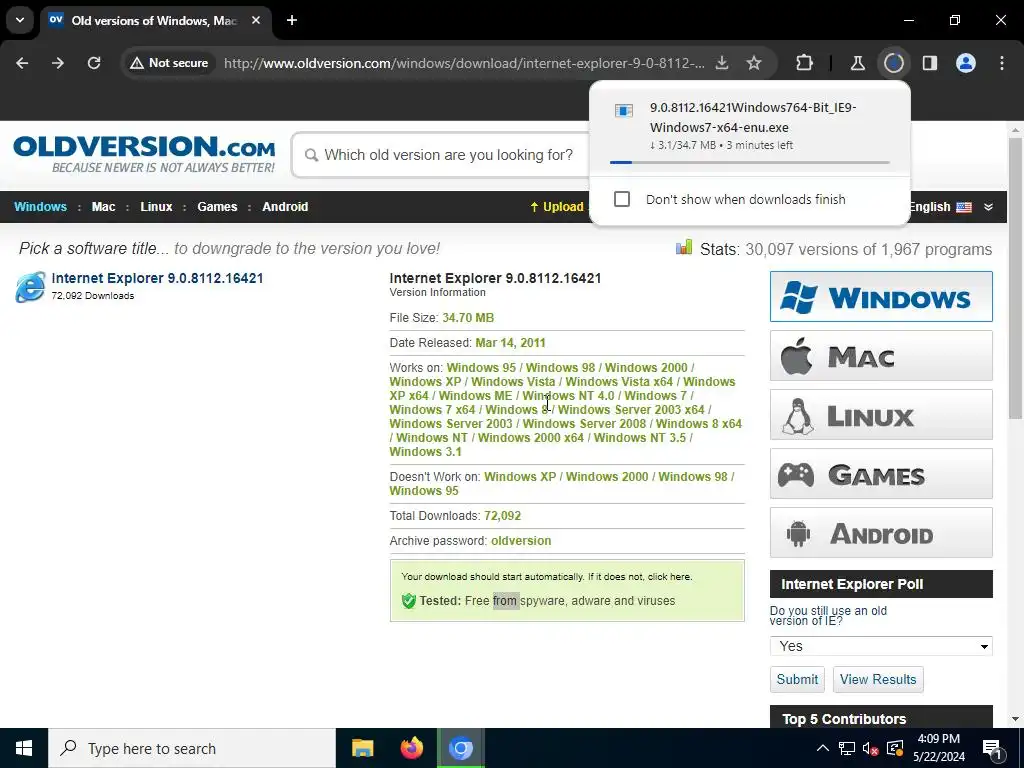Submit the Internet Explorer poll

pos(797,679)
